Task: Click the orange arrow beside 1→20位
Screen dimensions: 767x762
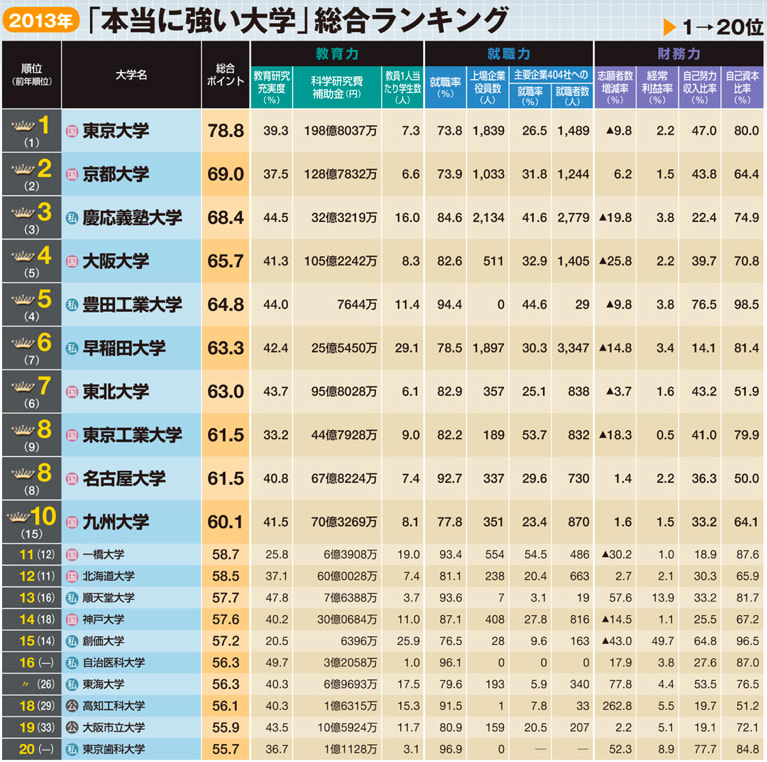Action: pyautogui.click(x=669, y=27)
